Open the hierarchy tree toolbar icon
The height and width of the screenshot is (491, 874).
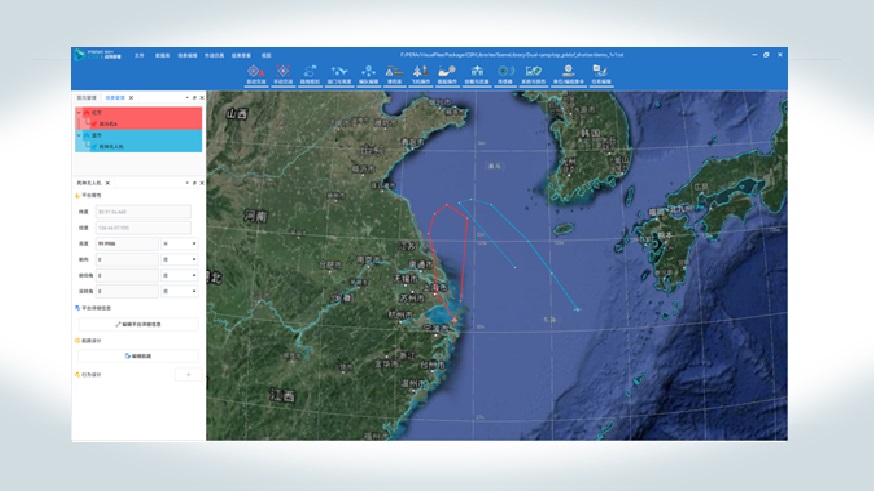click(x=477, y=72)
